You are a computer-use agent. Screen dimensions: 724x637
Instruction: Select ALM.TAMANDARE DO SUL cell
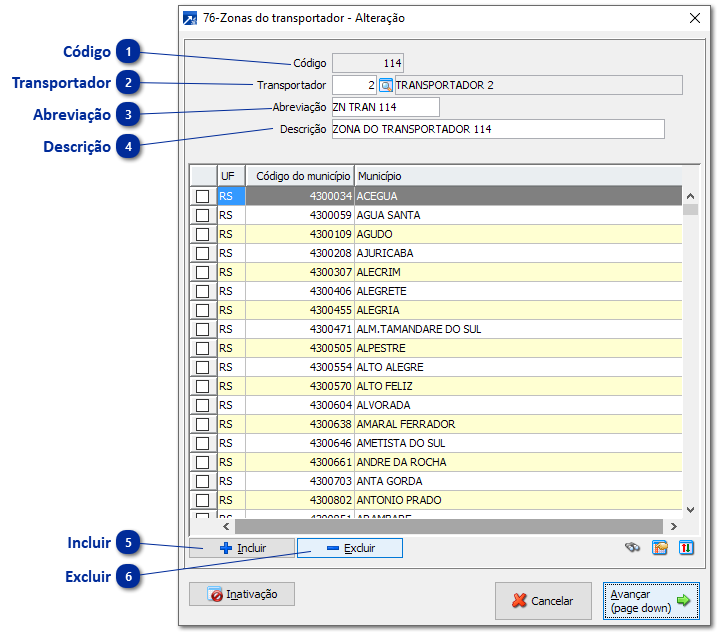[x=518, y=329]
